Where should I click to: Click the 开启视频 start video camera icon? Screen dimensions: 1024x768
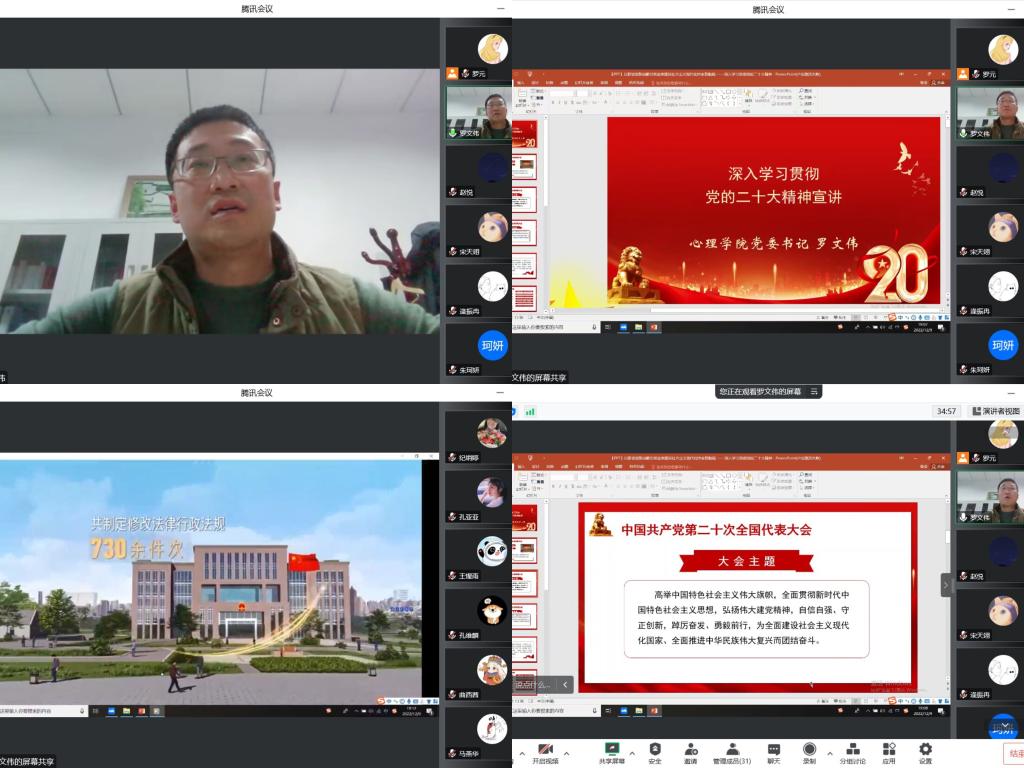point(545,749)
